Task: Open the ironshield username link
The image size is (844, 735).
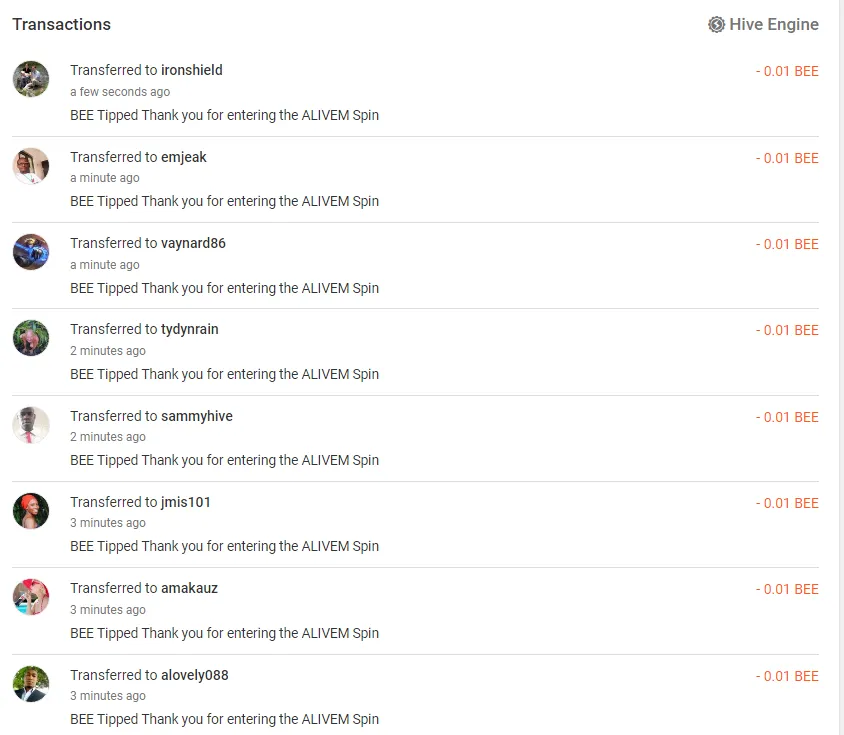Action: coord(192,70)
